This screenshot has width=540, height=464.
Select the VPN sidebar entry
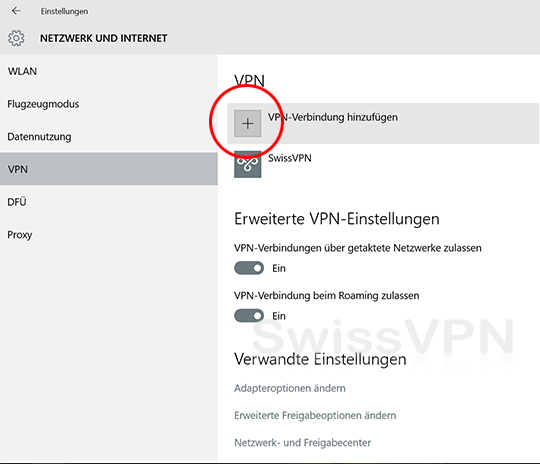[109, 169]
